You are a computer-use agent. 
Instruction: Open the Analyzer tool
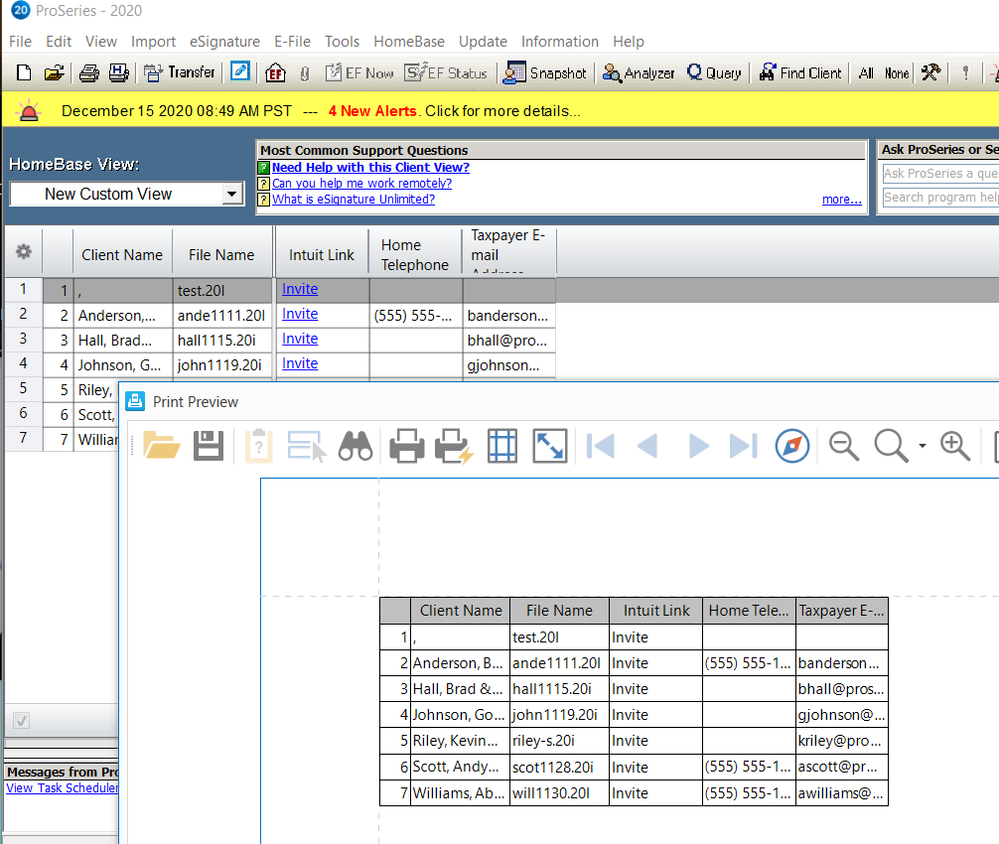[x=638, y=73]
